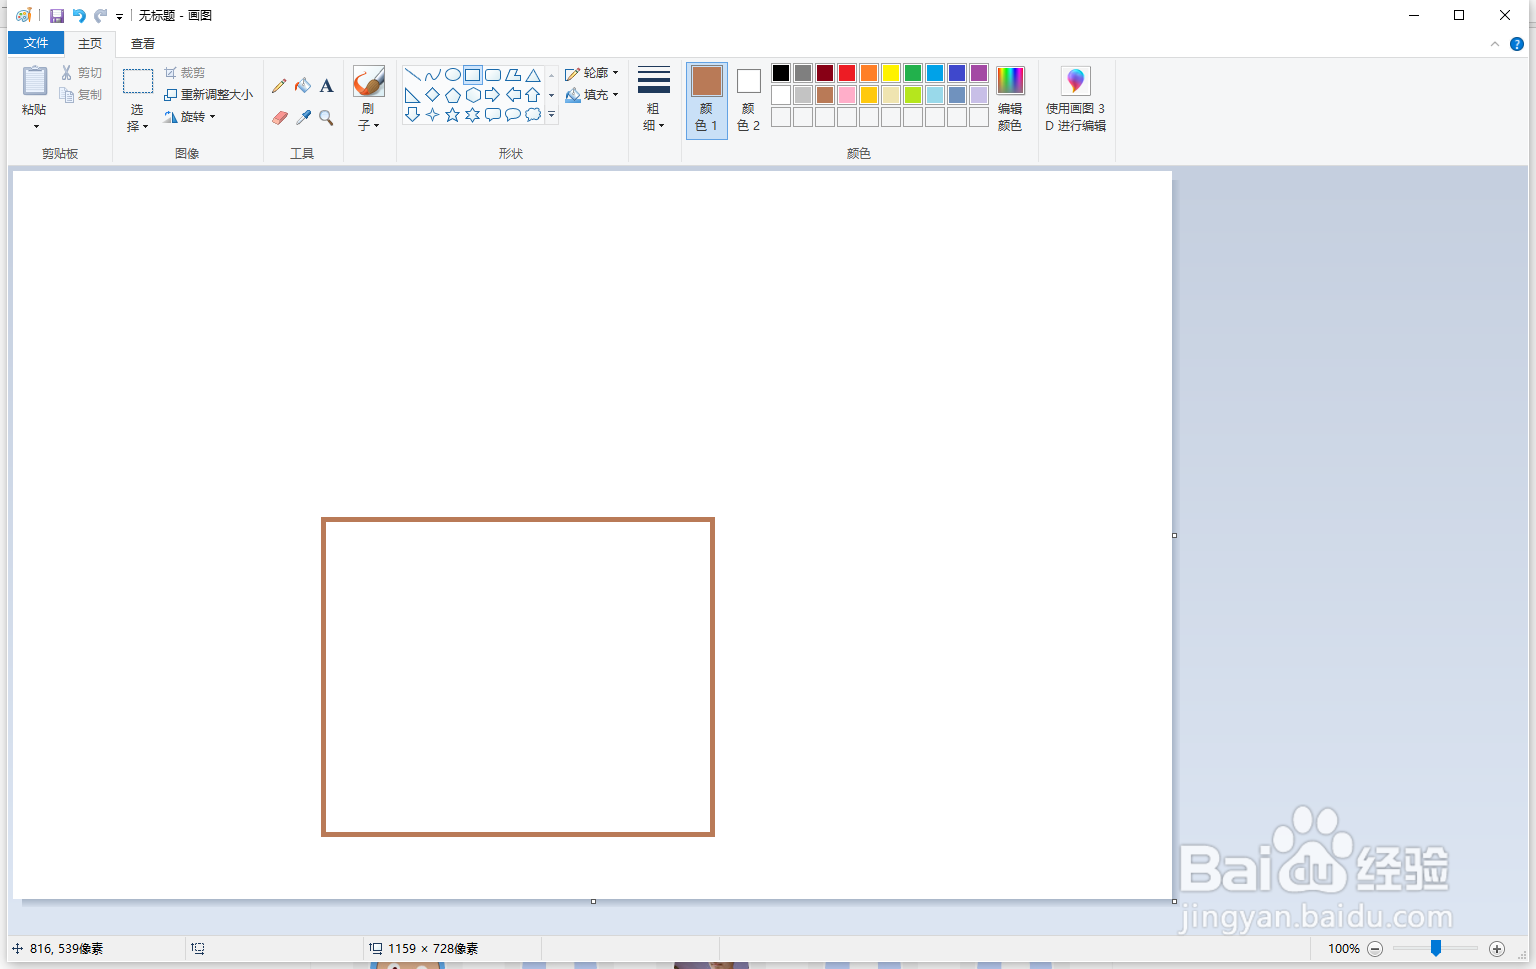Pick the green color swatch
The height and width of the screenshot is (969, 1536).
pyautogui.click(x=913, y=73)
